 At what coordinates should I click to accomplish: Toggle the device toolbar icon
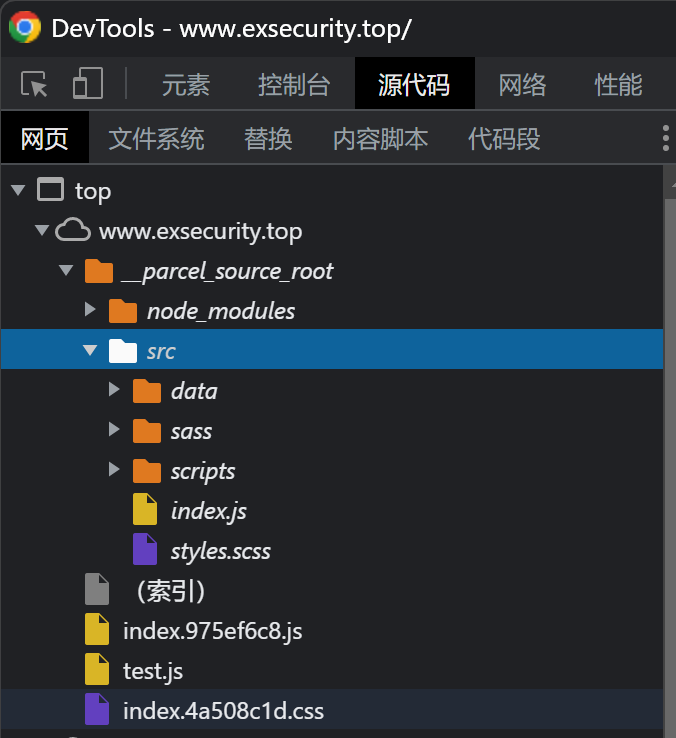[88, 83]
